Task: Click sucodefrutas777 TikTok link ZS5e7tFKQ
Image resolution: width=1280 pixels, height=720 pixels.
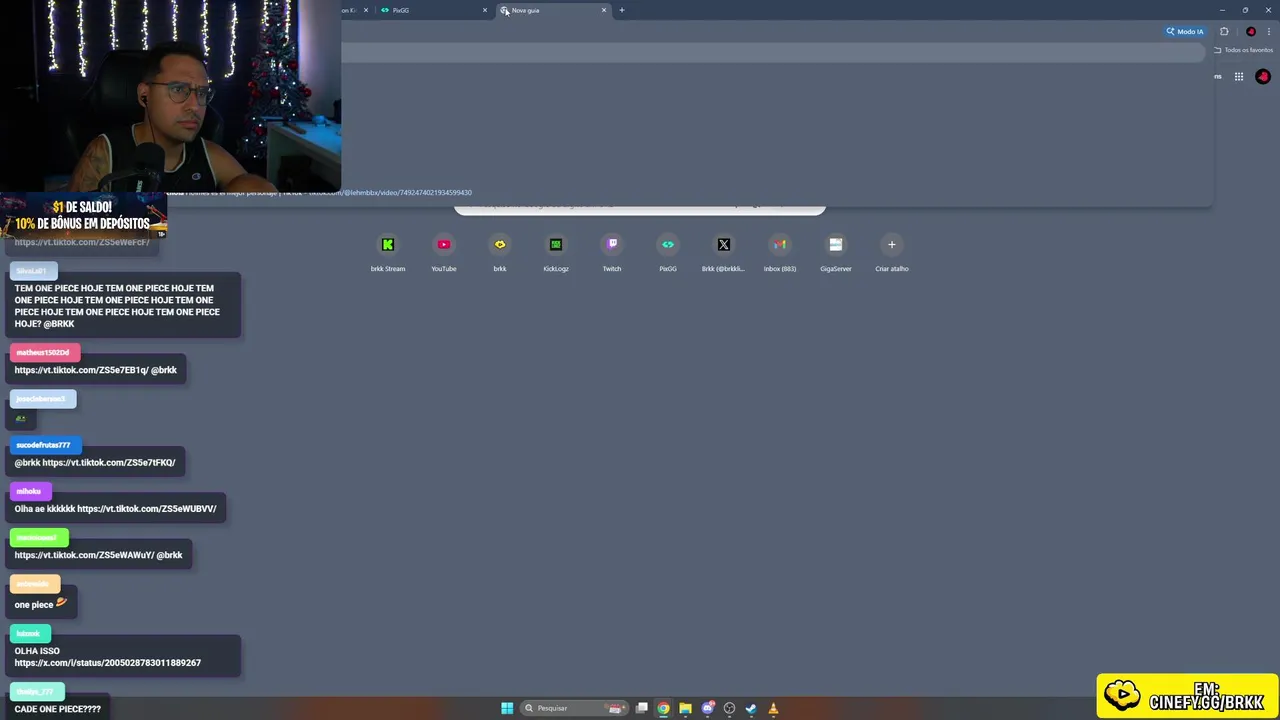Action: 108,463
